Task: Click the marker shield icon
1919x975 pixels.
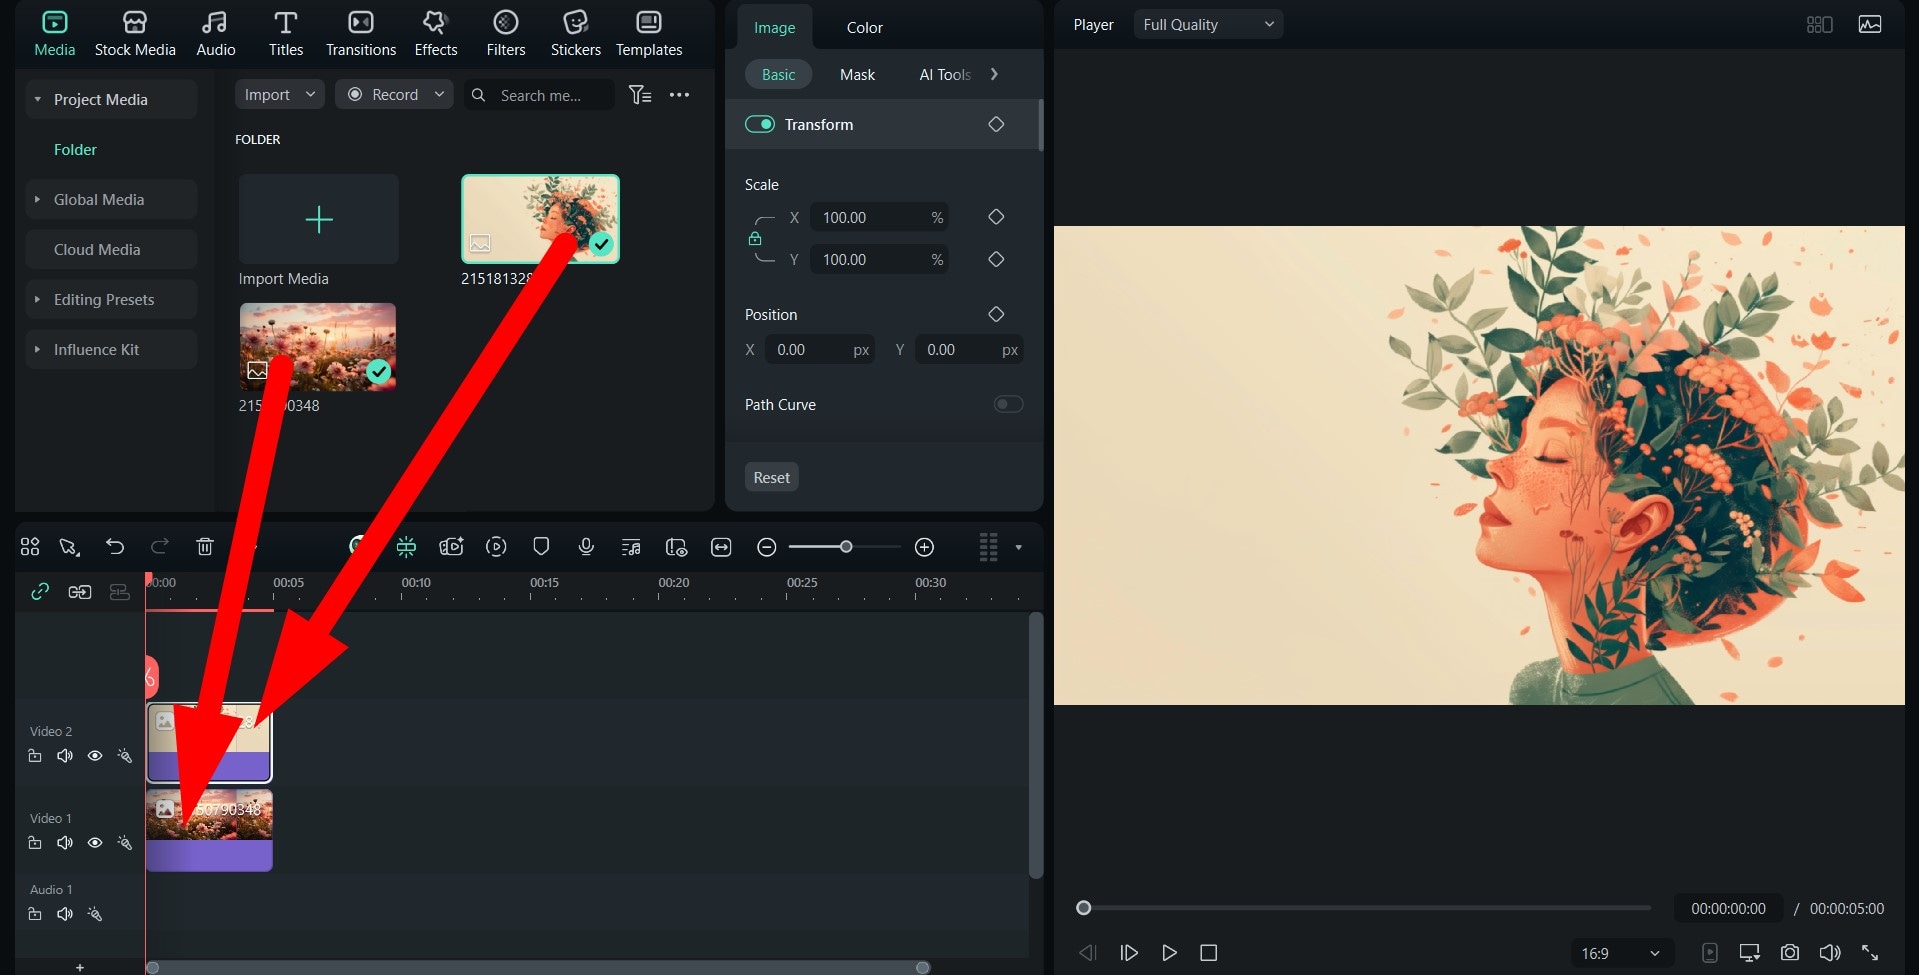Action: point(541,546)
